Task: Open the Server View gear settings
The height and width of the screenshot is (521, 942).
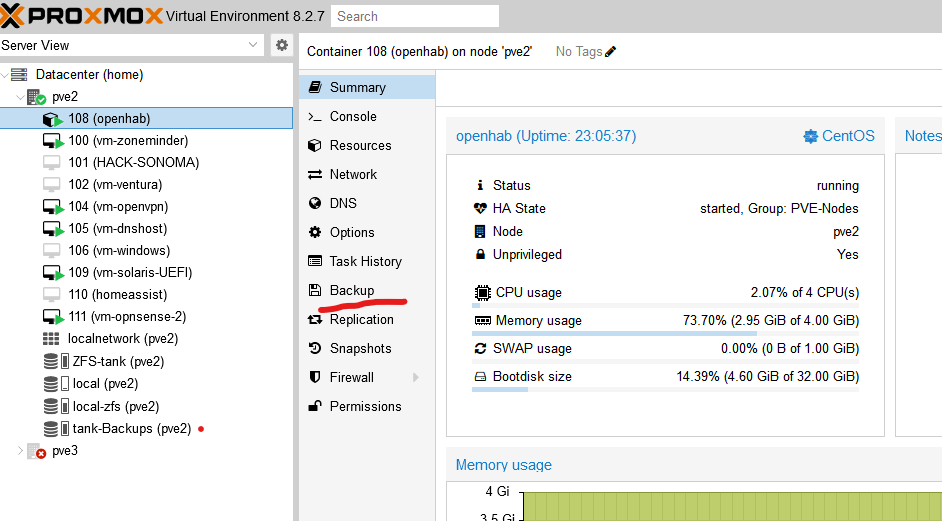Action: click(282, 45)
